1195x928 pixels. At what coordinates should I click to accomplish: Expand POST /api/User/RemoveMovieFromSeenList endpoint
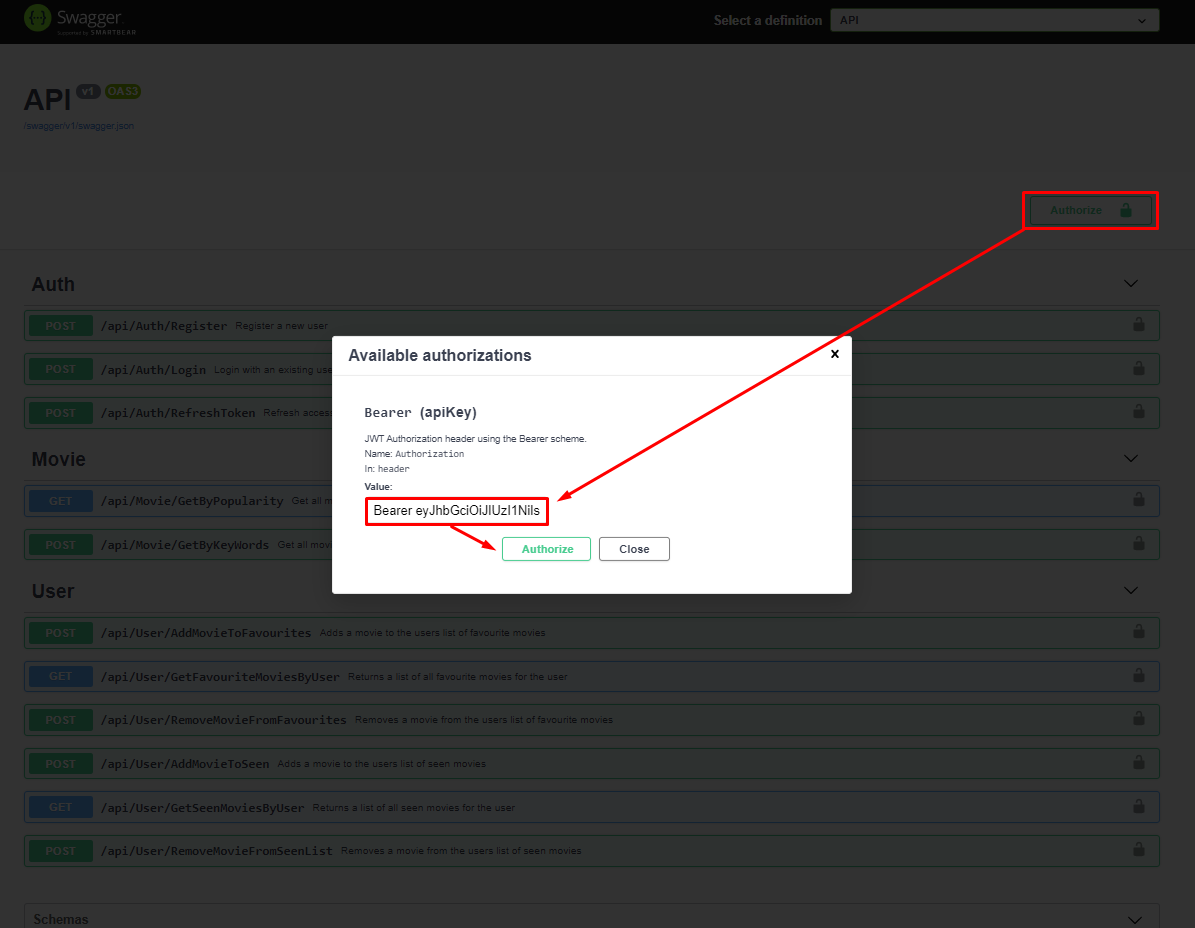[591, 851]
